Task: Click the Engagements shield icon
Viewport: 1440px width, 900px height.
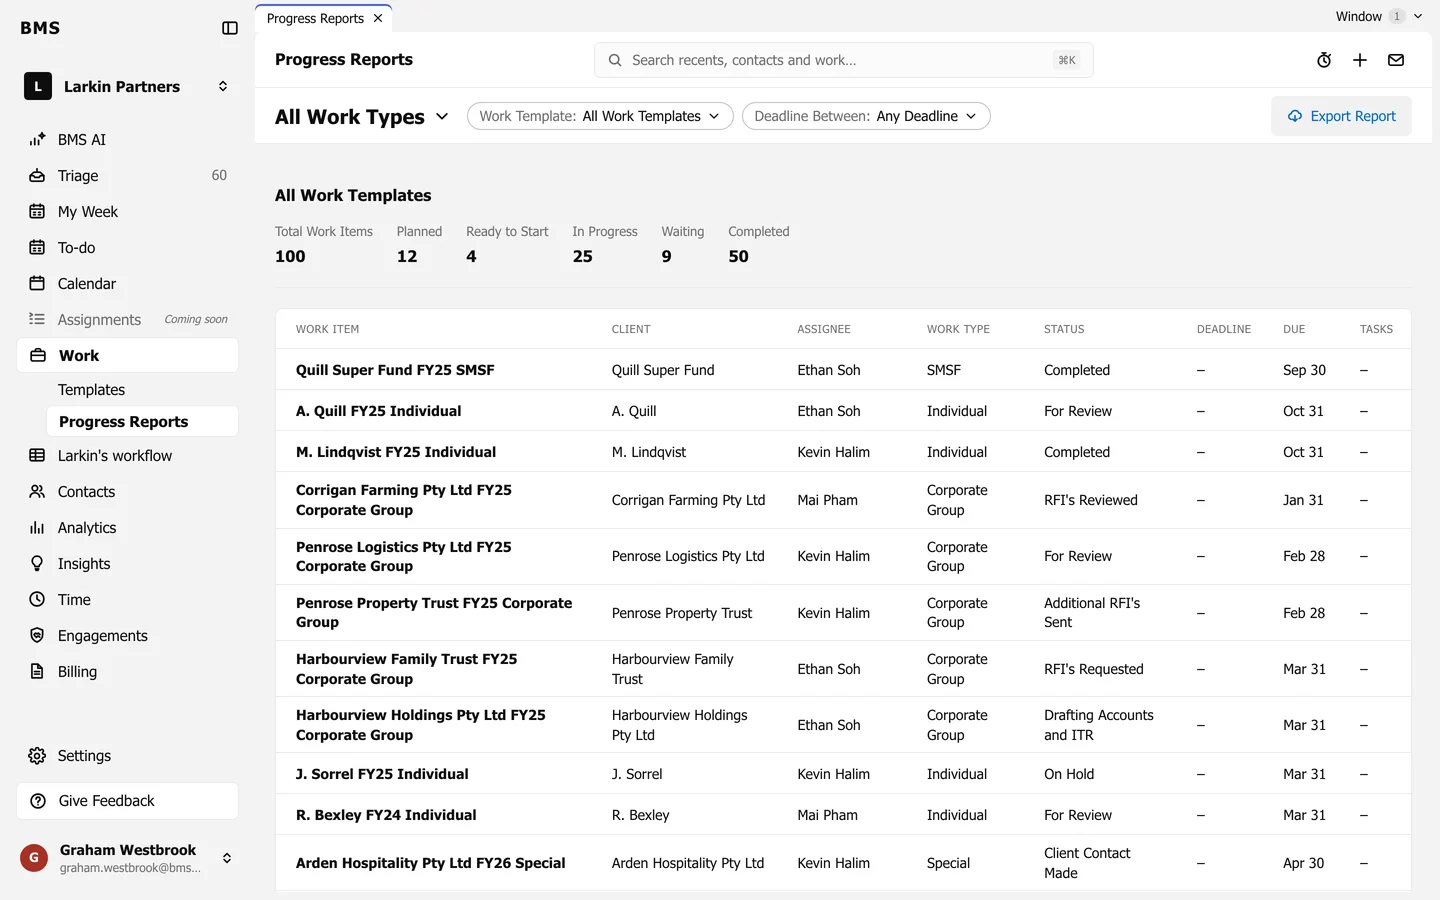Action: 37,636
